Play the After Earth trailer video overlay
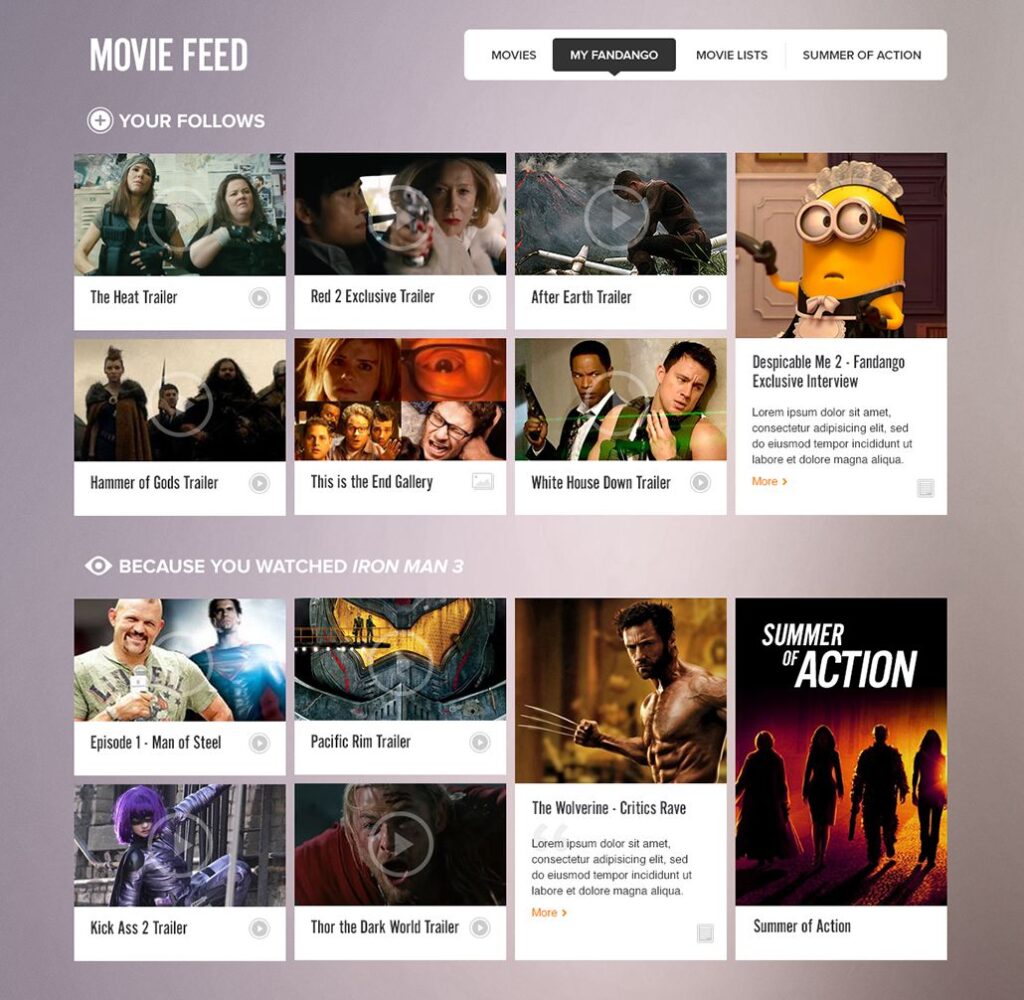The image size is (1024, 1000). (616, 218)
